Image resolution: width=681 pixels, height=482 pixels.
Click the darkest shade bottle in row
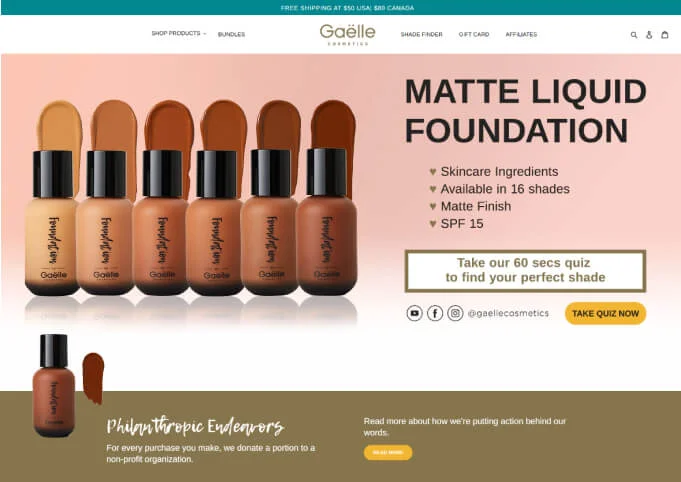pyautogui.click(x=327, y=221)
